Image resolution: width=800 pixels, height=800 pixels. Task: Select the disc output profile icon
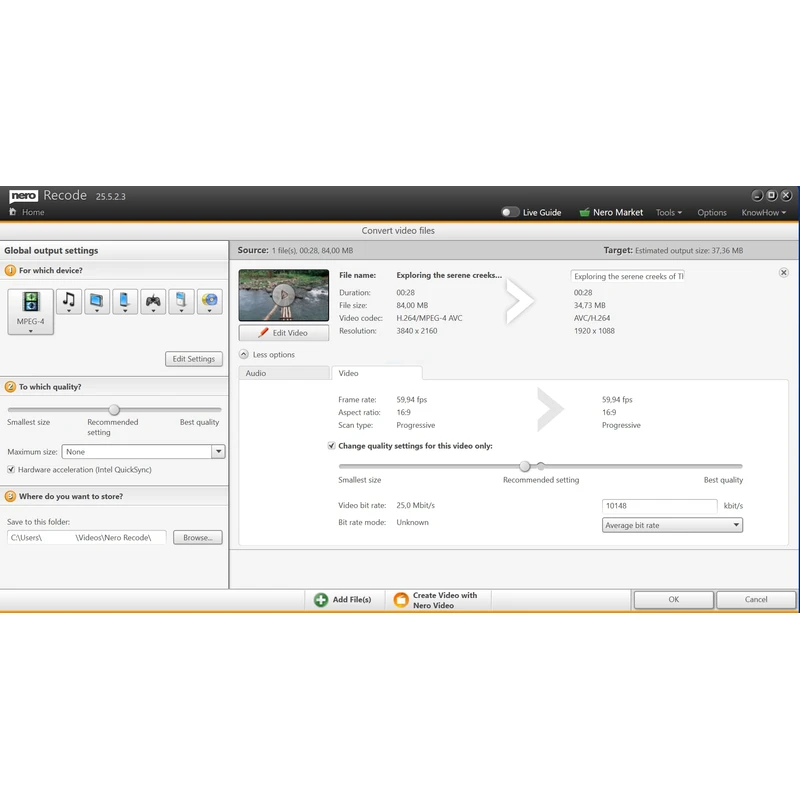click(209, 301)
